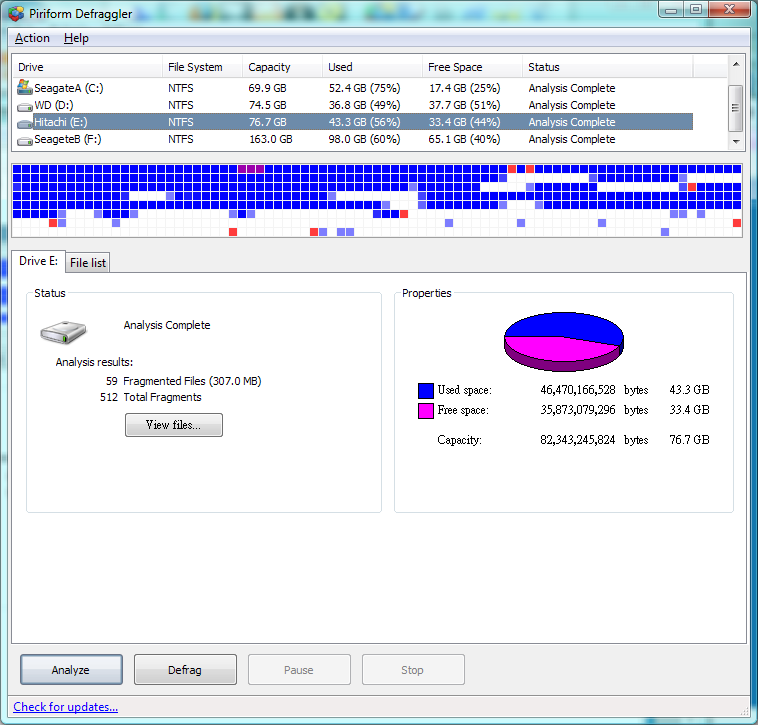Click the blue Used space color swatch
758x725 pixels.
click(425, 391)
